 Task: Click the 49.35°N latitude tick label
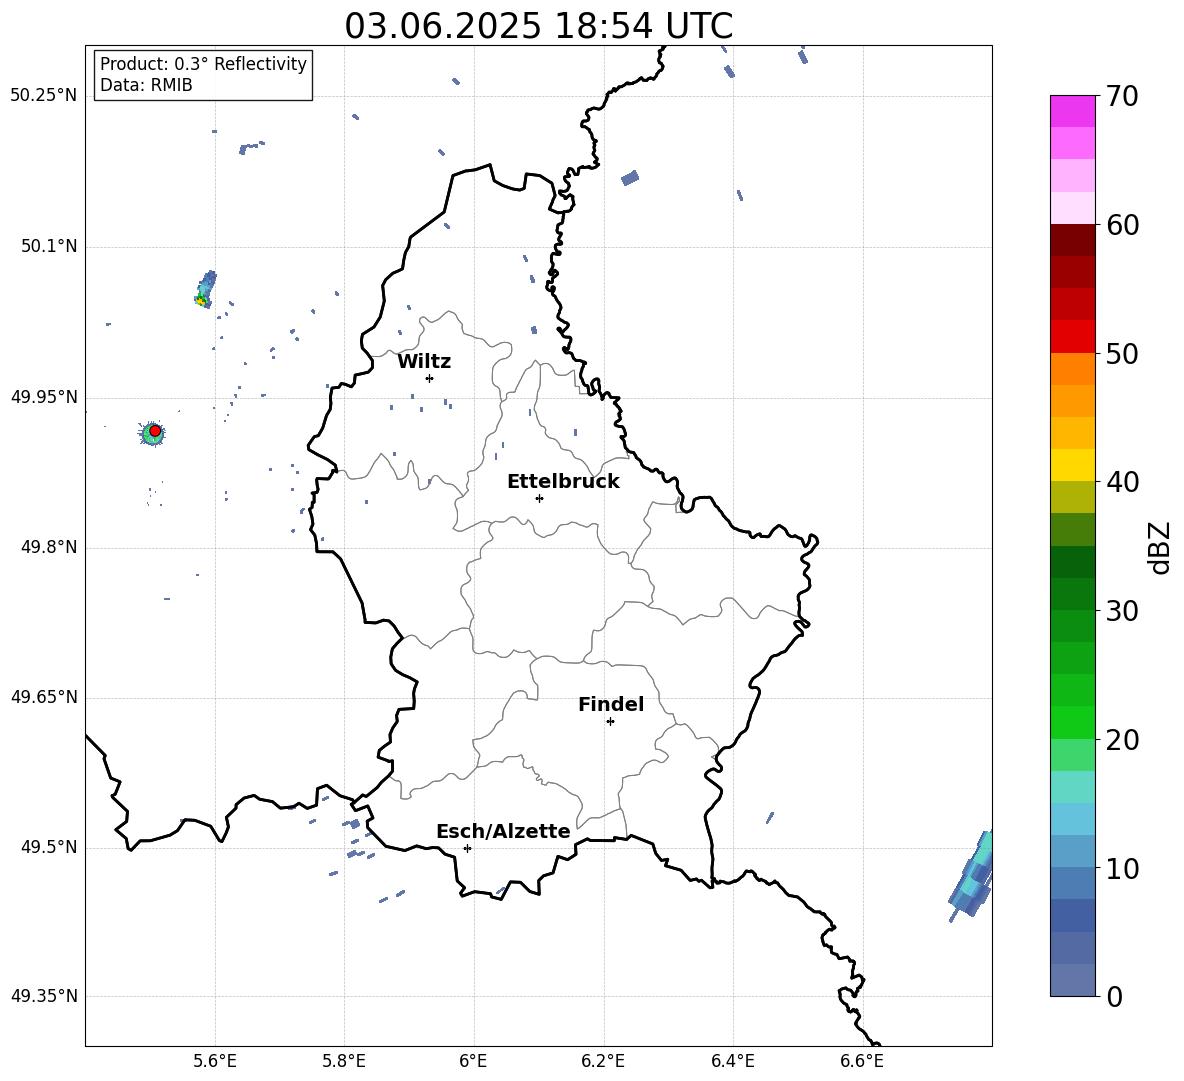[44, 996]
